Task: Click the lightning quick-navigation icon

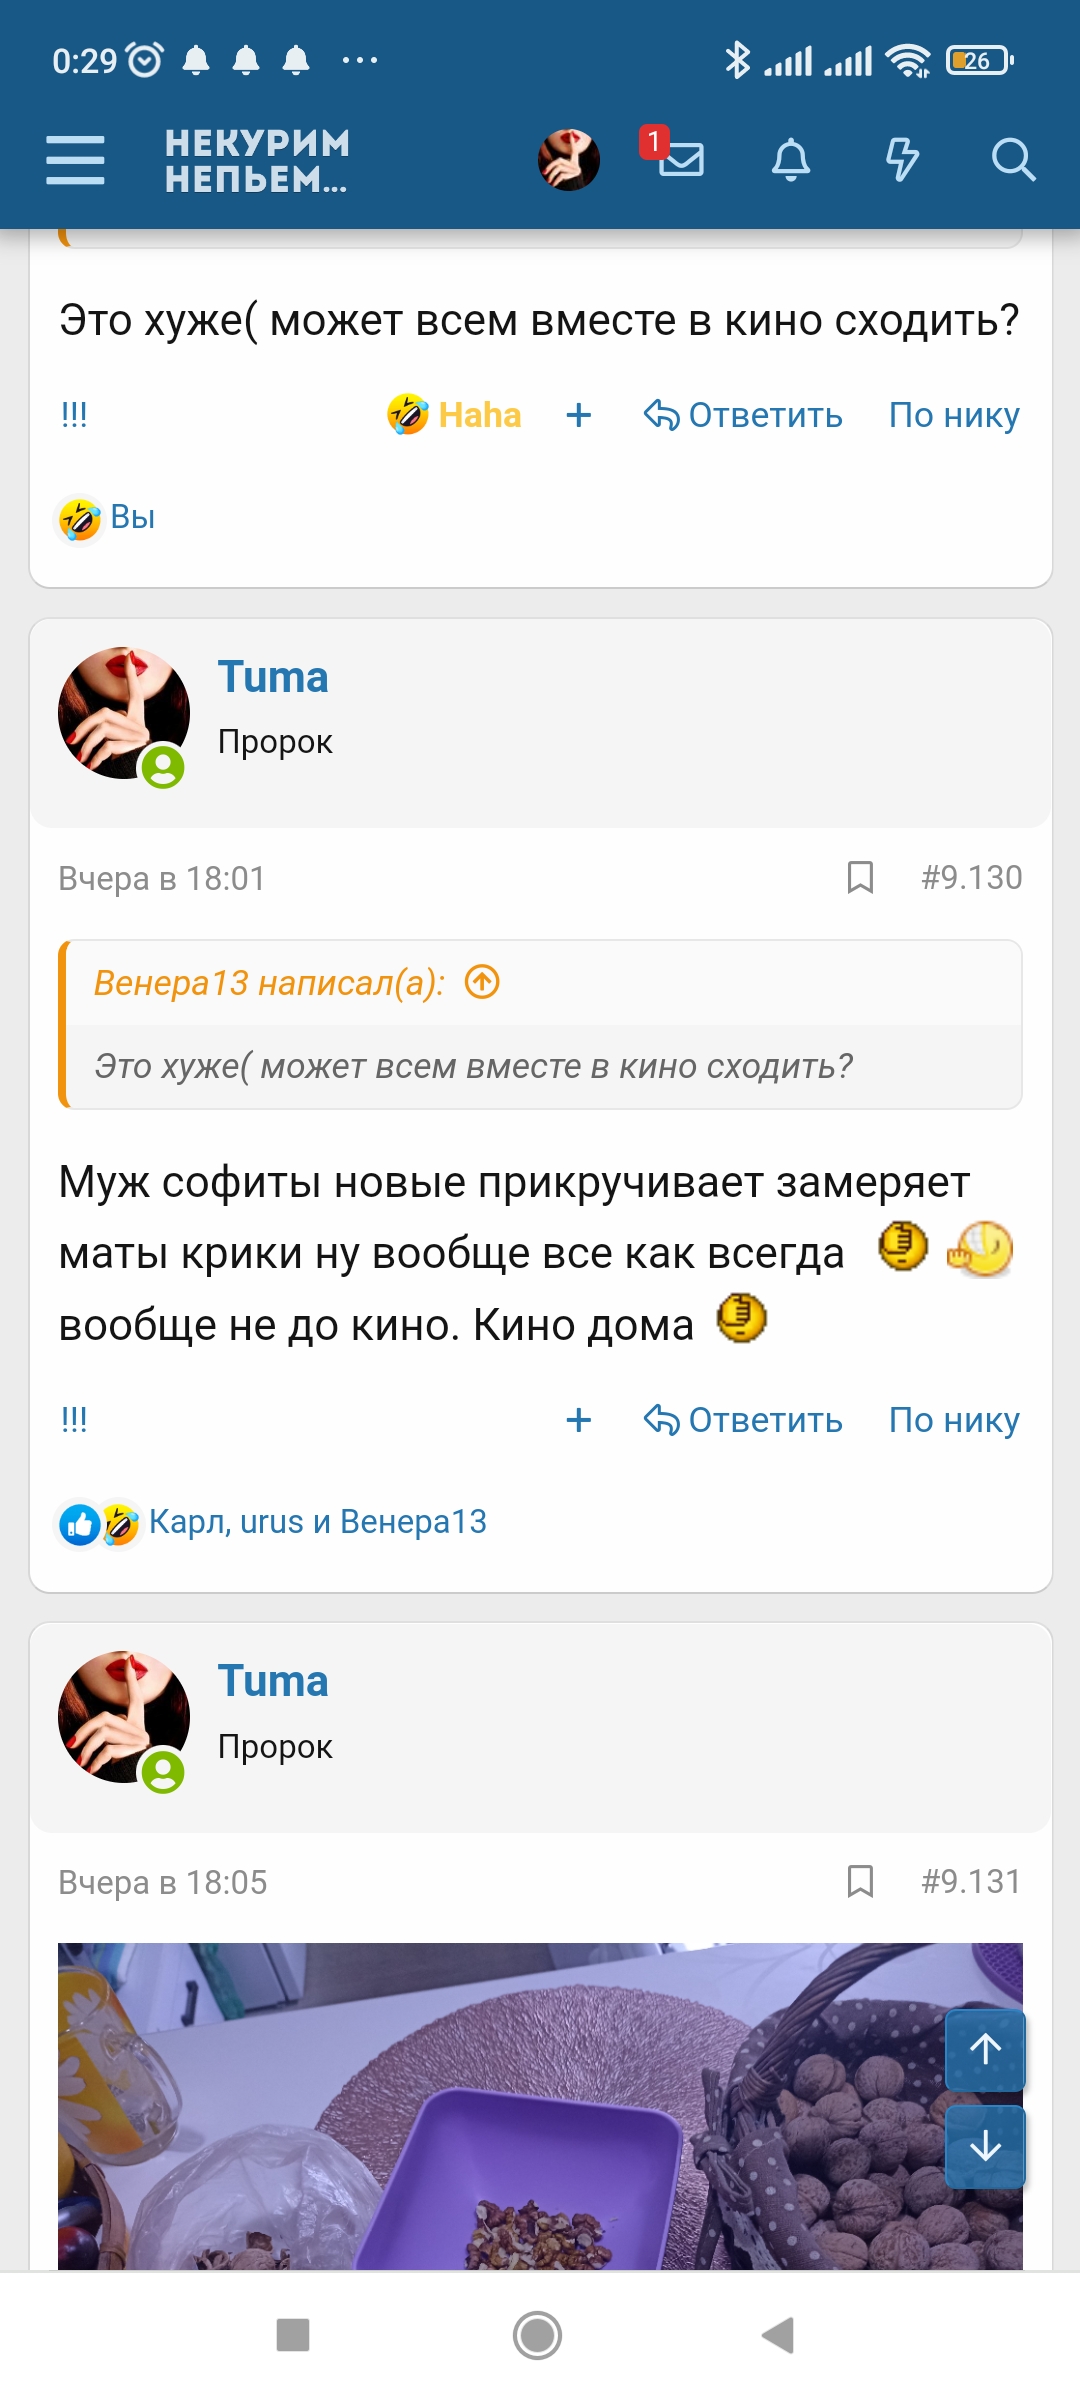Action: point(901,160)
